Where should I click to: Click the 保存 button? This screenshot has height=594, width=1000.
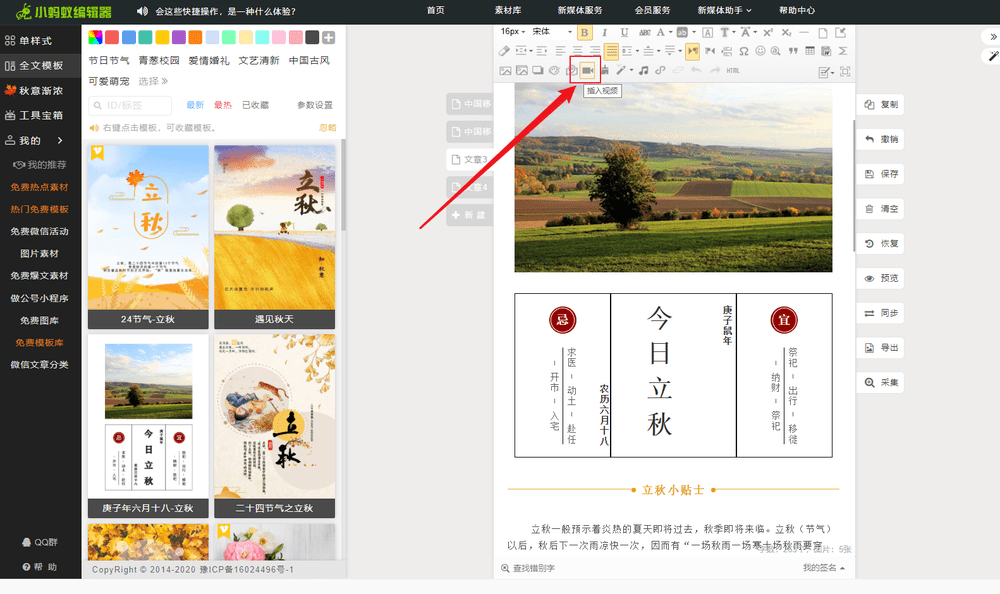pos(881,174)
